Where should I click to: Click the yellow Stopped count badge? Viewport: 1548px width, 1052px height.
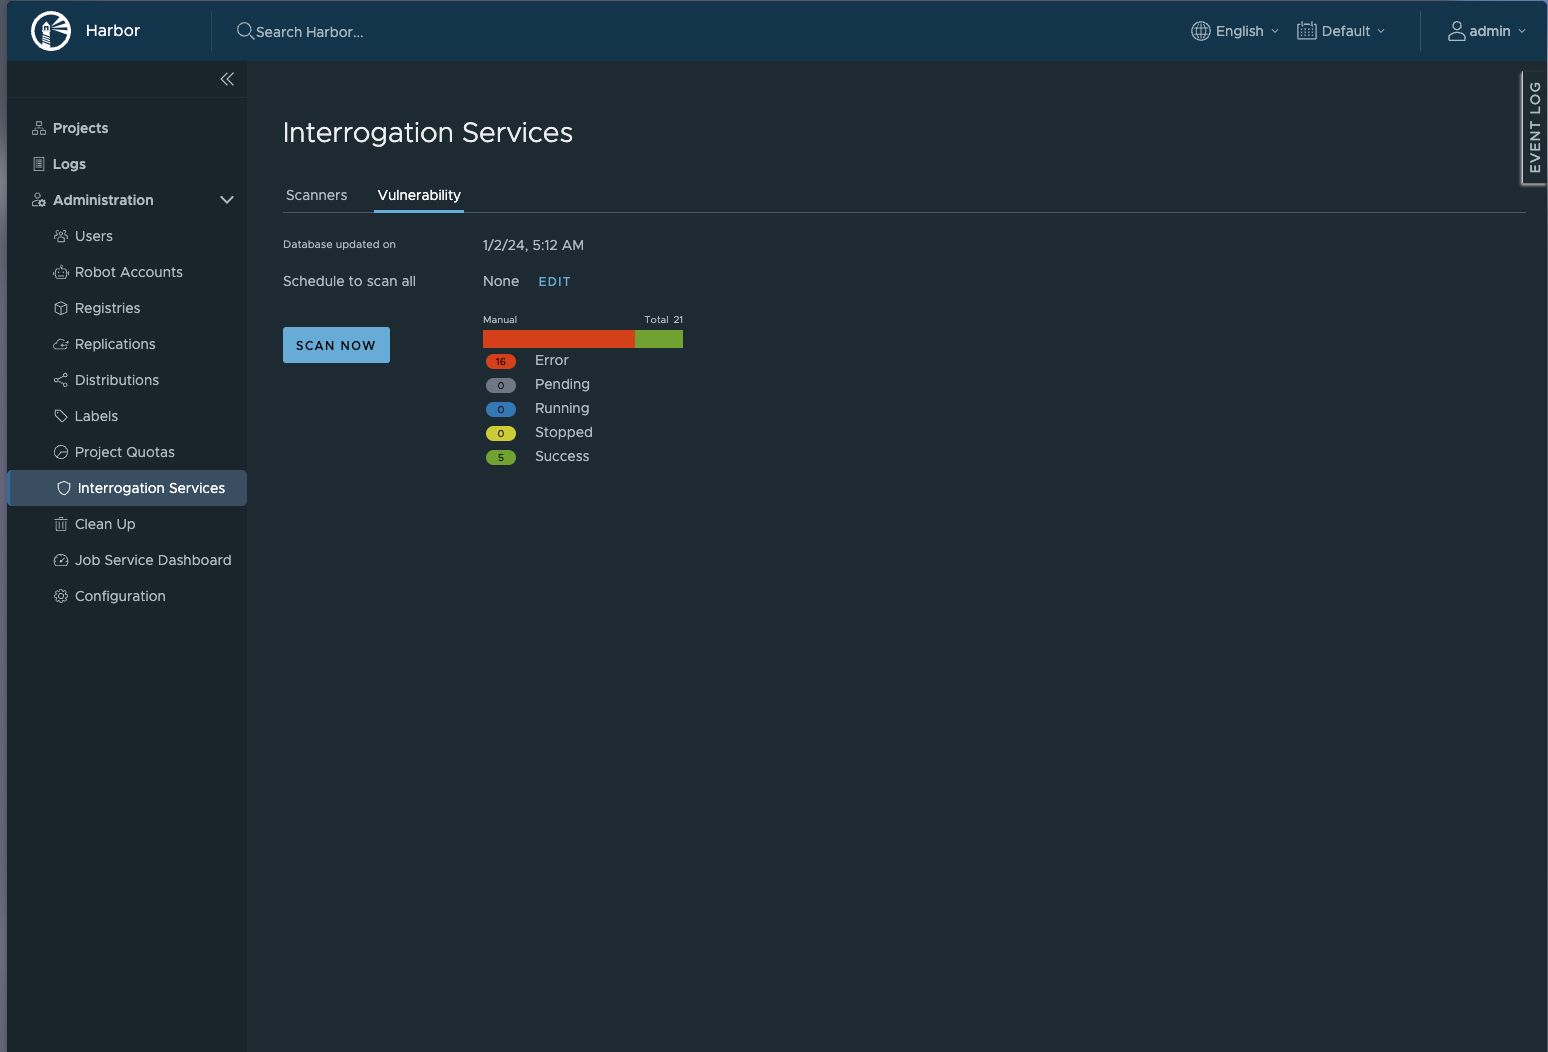501,433
